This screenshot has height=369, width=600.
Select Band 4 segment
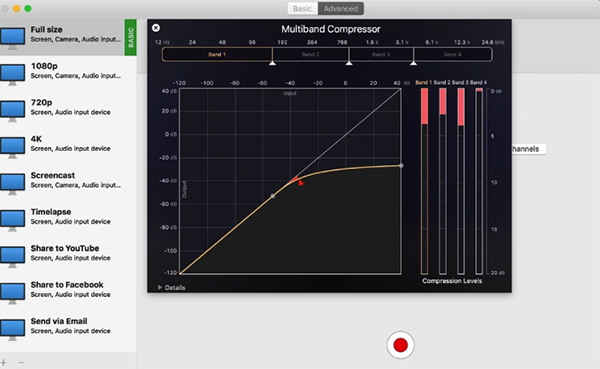453,54
